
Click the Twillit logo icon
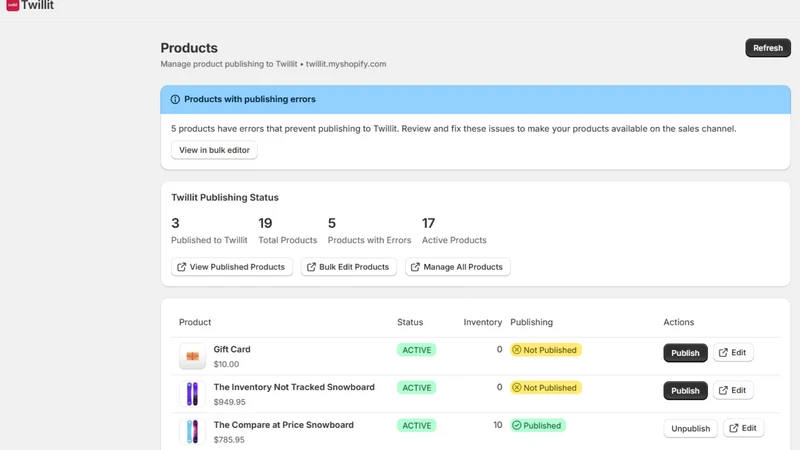[13, 5]
